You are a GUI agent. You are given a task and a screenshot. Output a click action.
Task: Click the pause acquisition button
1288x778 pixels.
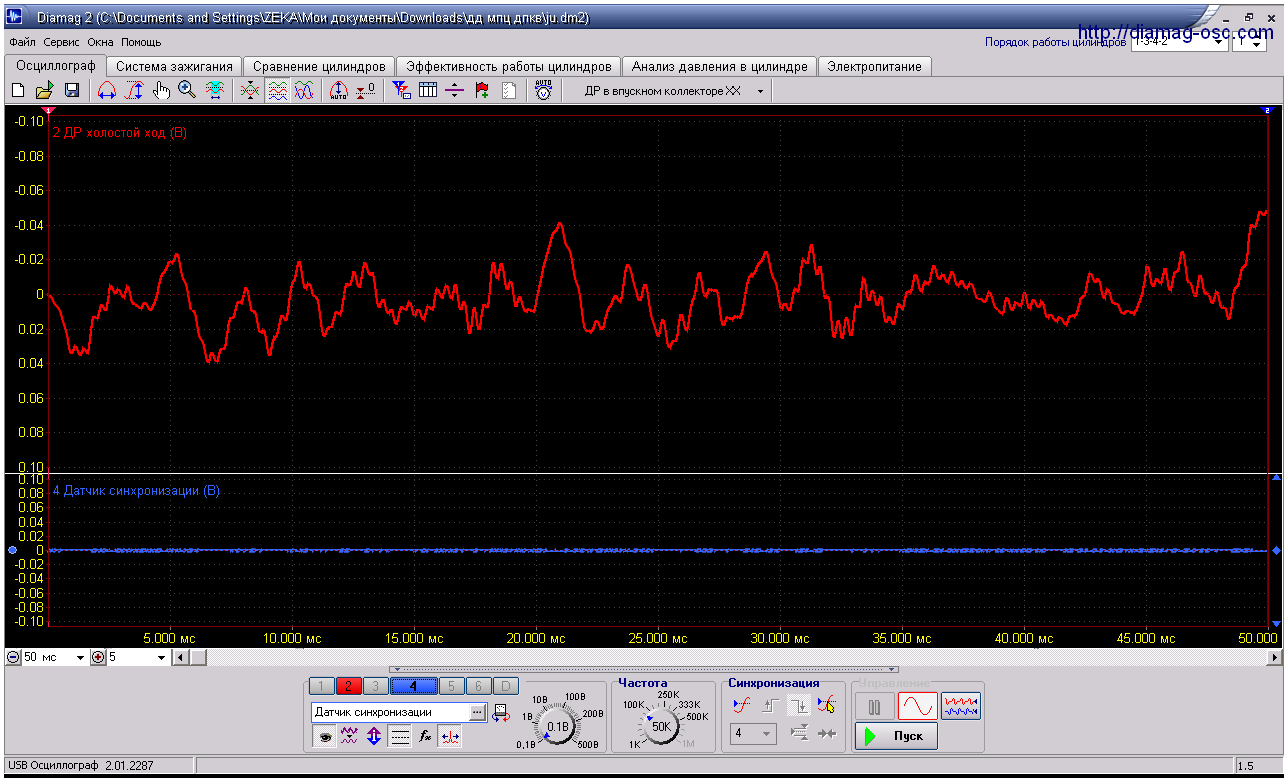tap(875, 706)
